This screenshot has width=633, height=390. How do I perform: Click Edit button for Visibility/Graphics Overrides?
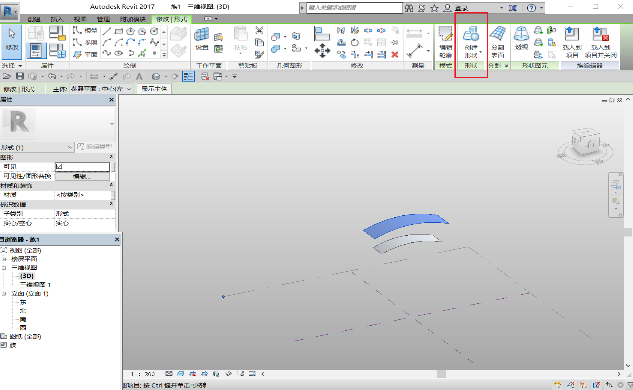pos(82,176)
